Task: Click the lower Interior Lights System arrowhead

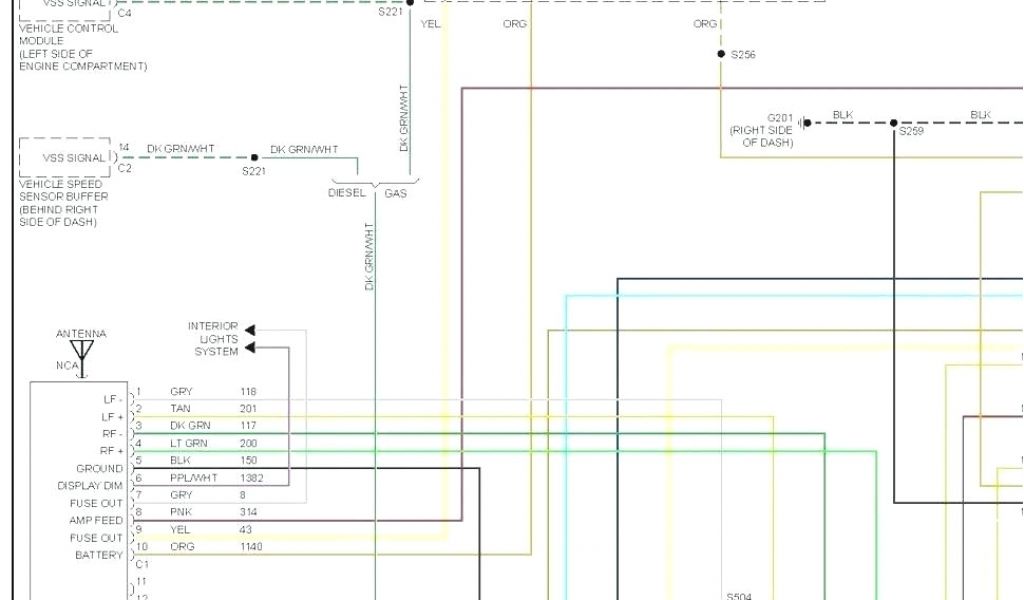Action: point(250,347)
